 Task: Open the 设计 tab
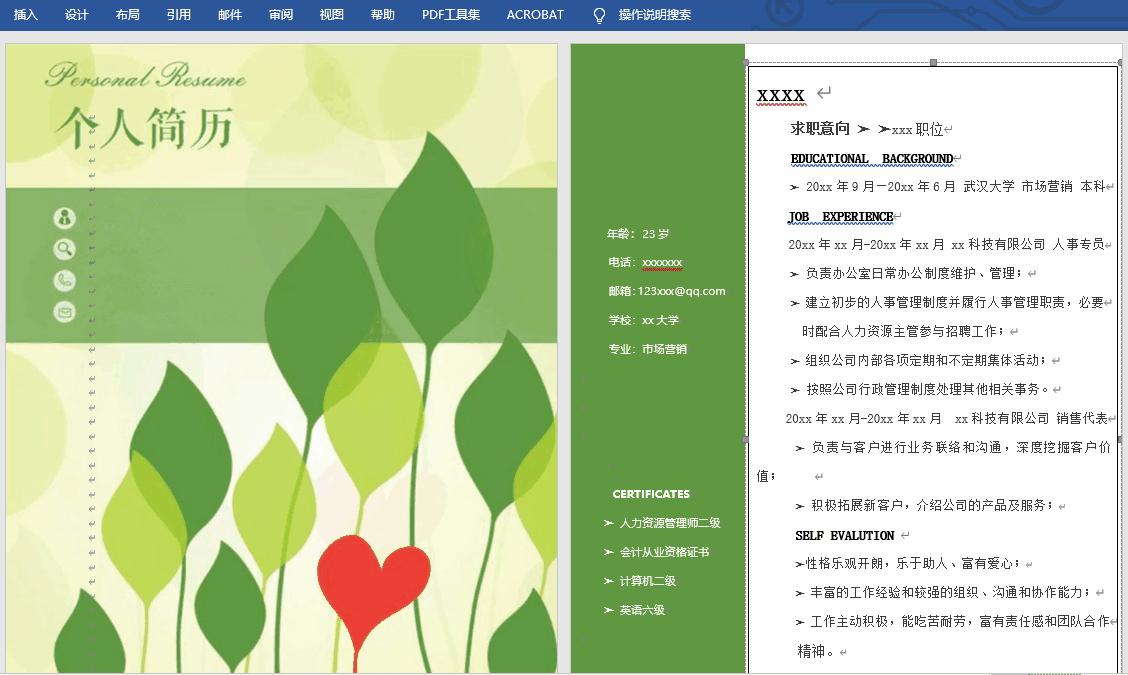(x=76, y=15)
